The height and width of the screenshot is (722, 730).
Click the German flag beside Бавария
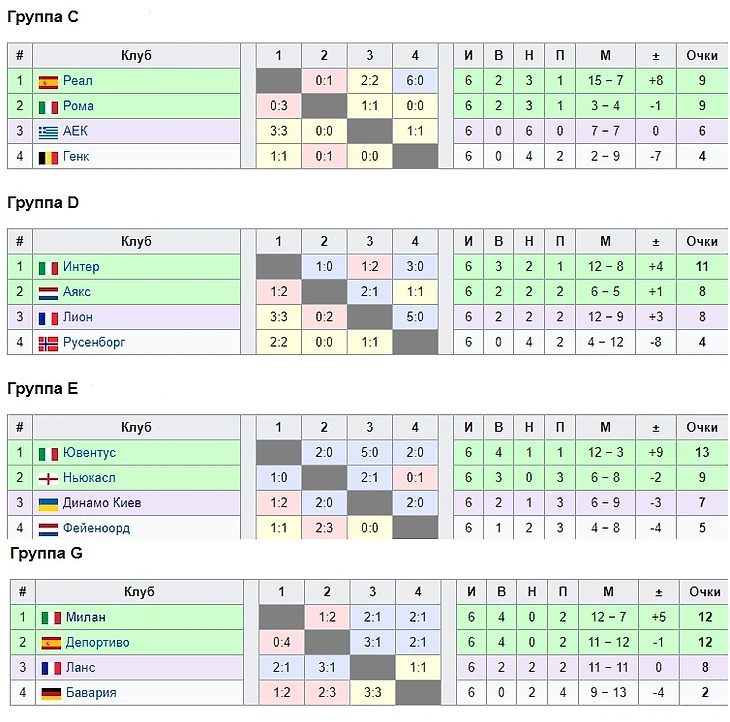[x=51, y=693]
